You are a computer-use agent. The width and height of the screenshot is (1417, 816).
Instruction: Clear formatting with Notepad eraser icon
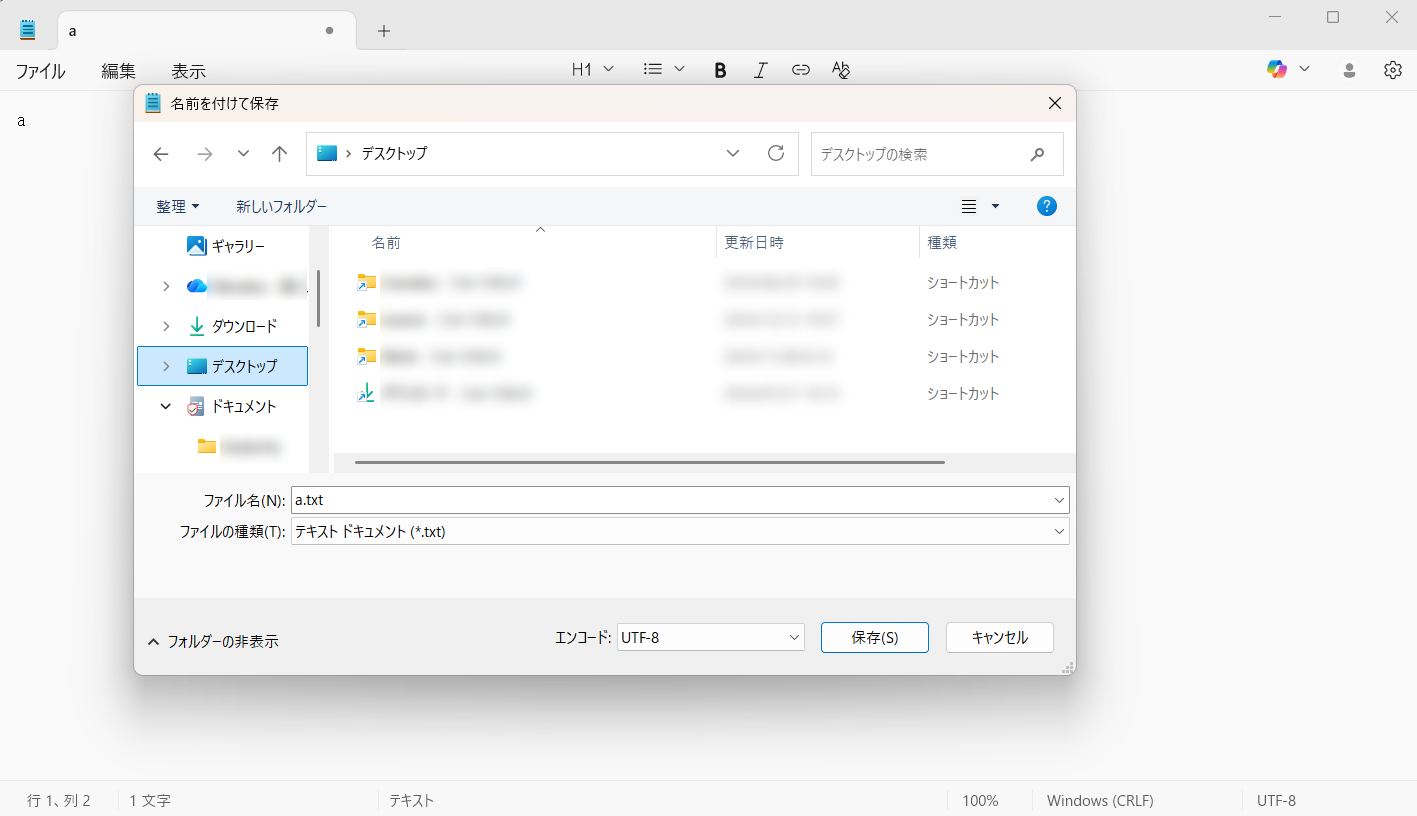[841, 69]
